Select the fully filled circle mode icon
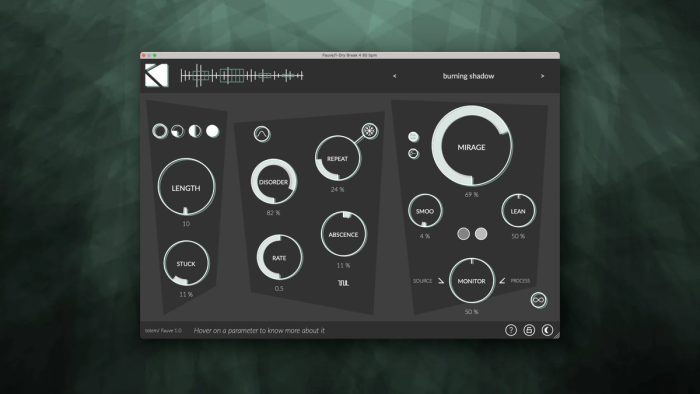Image resolution: width=700 pixels, height=394 pixels. click(212, 131)
